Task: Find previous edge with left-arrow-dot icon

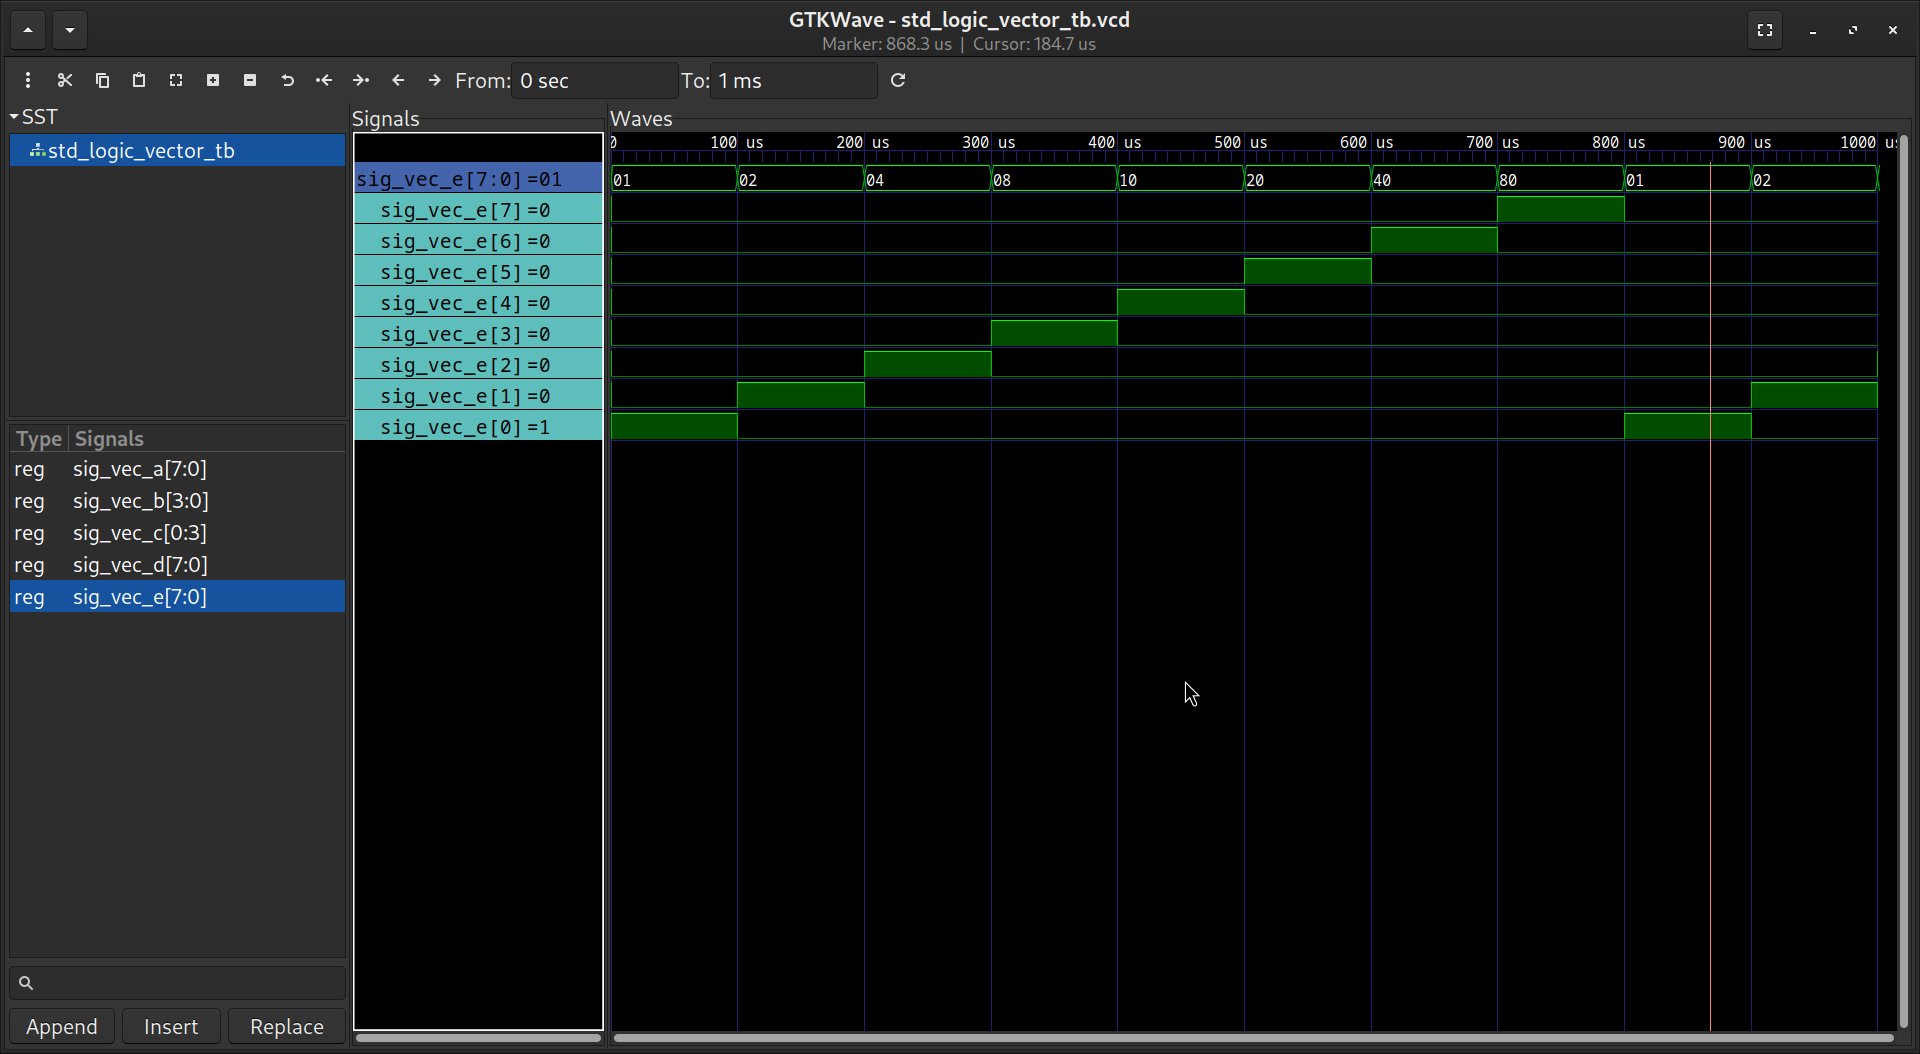Action: [x=324, y=80]
